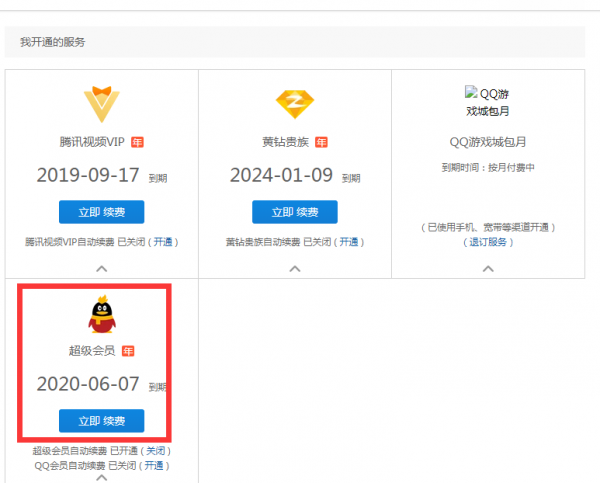The image size is (600, 483).
Task: Enable QQ会员 auto-renewal via 开通 link
Action: tap(154, 465)
